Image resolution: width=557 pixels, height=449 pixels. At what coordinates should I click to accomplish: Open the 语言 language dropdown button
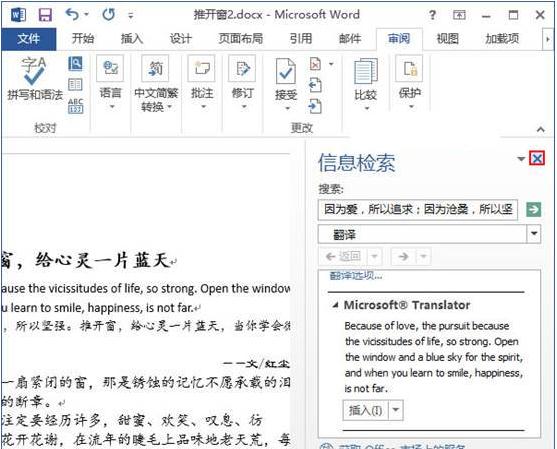(110, 83)
